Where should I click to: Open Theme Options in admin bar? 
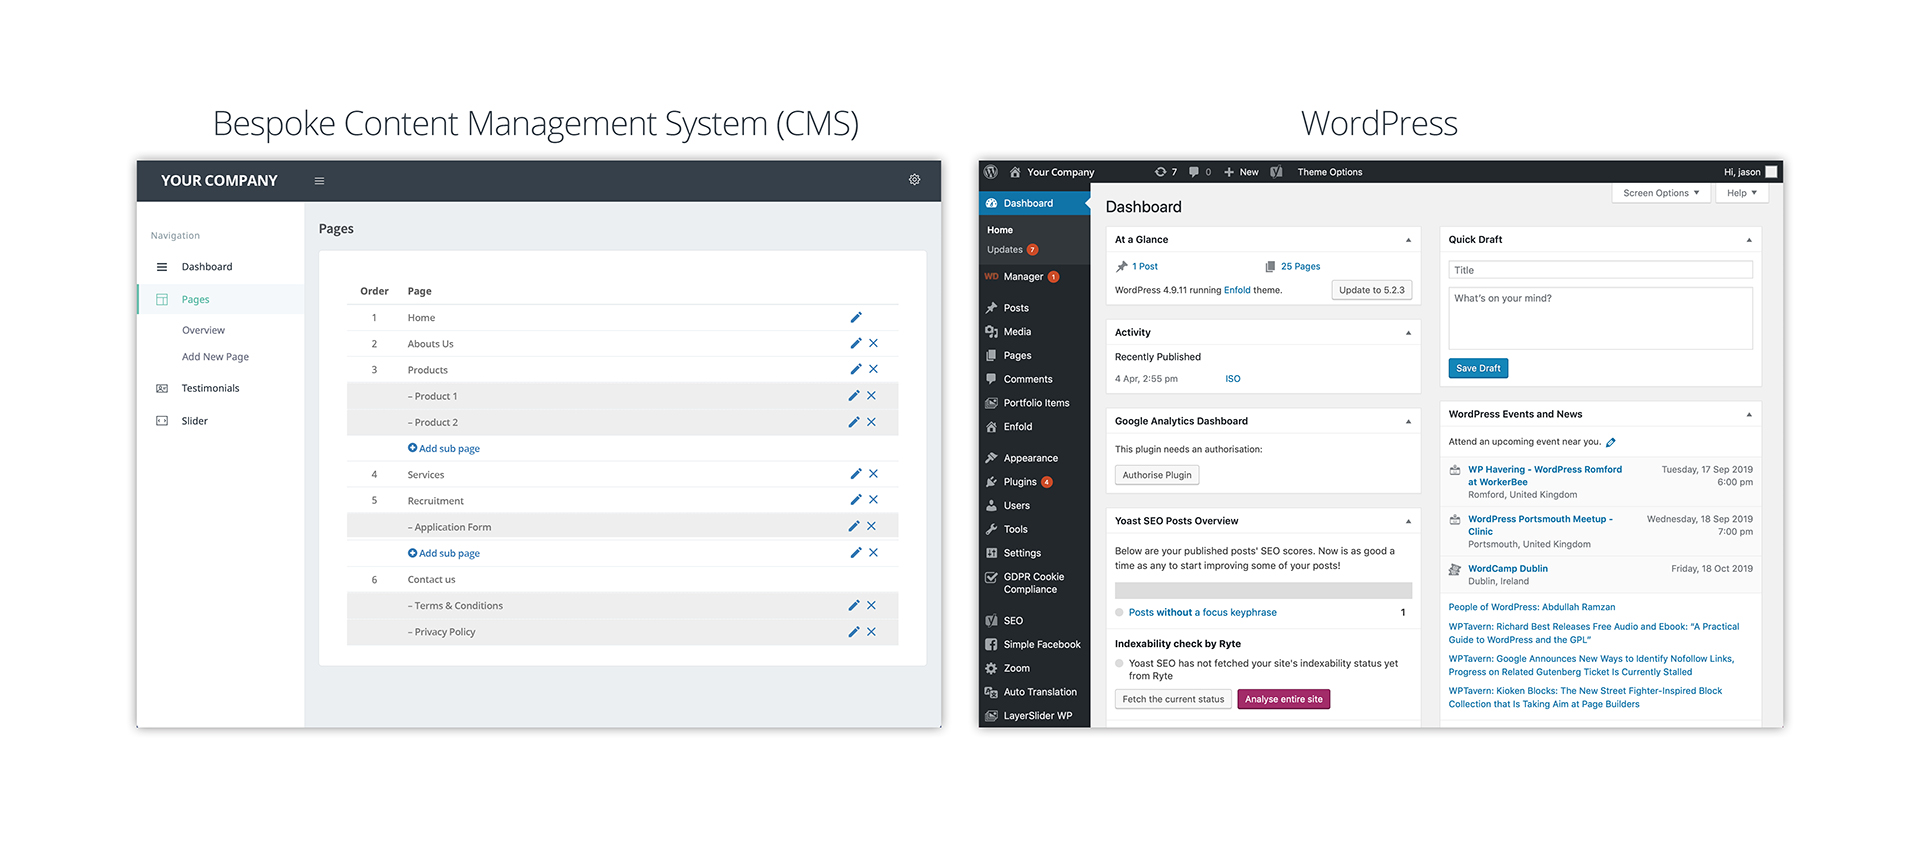click(1329, 172)
